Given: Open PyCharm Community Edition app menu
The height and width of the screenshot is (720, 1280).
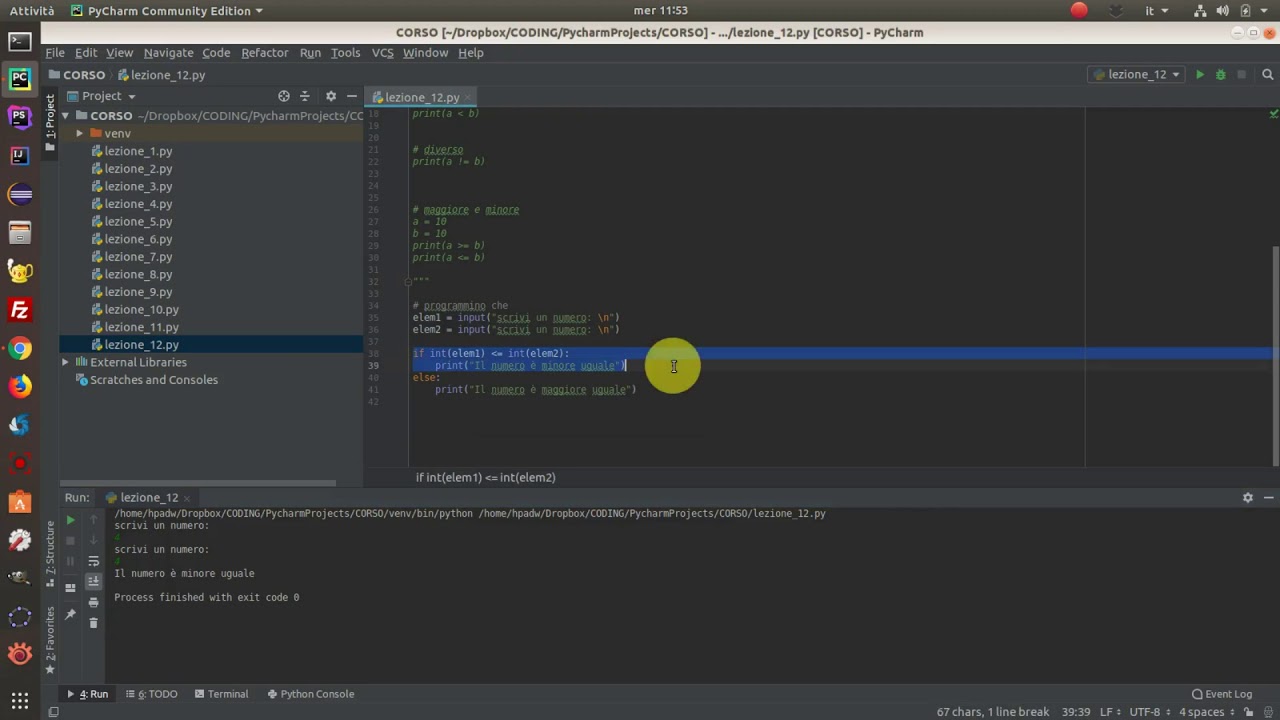Looking at the screenshot, I should pyautogui.click(x=167, y=10).
